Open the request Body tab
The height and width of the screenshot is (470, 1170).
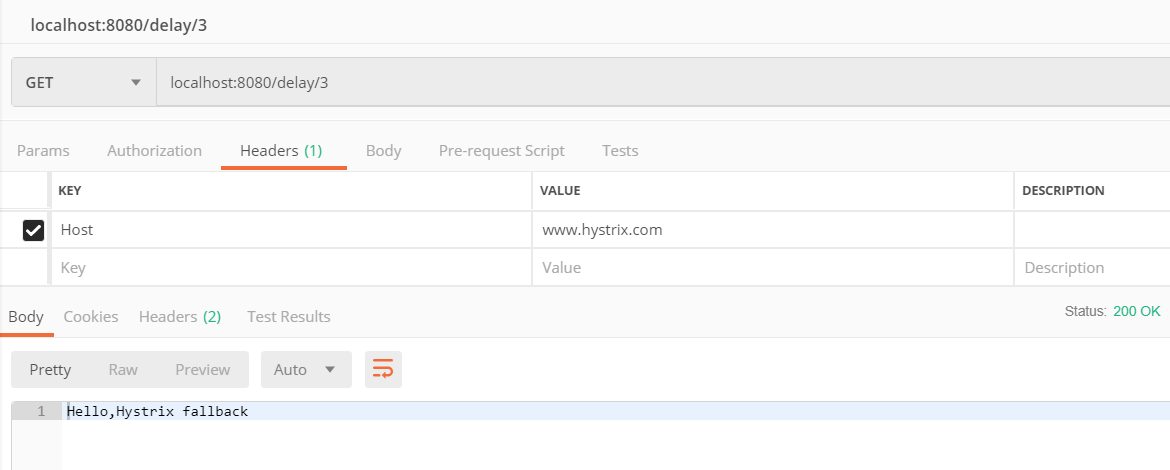pyautogui.click(x=383, y=151)
